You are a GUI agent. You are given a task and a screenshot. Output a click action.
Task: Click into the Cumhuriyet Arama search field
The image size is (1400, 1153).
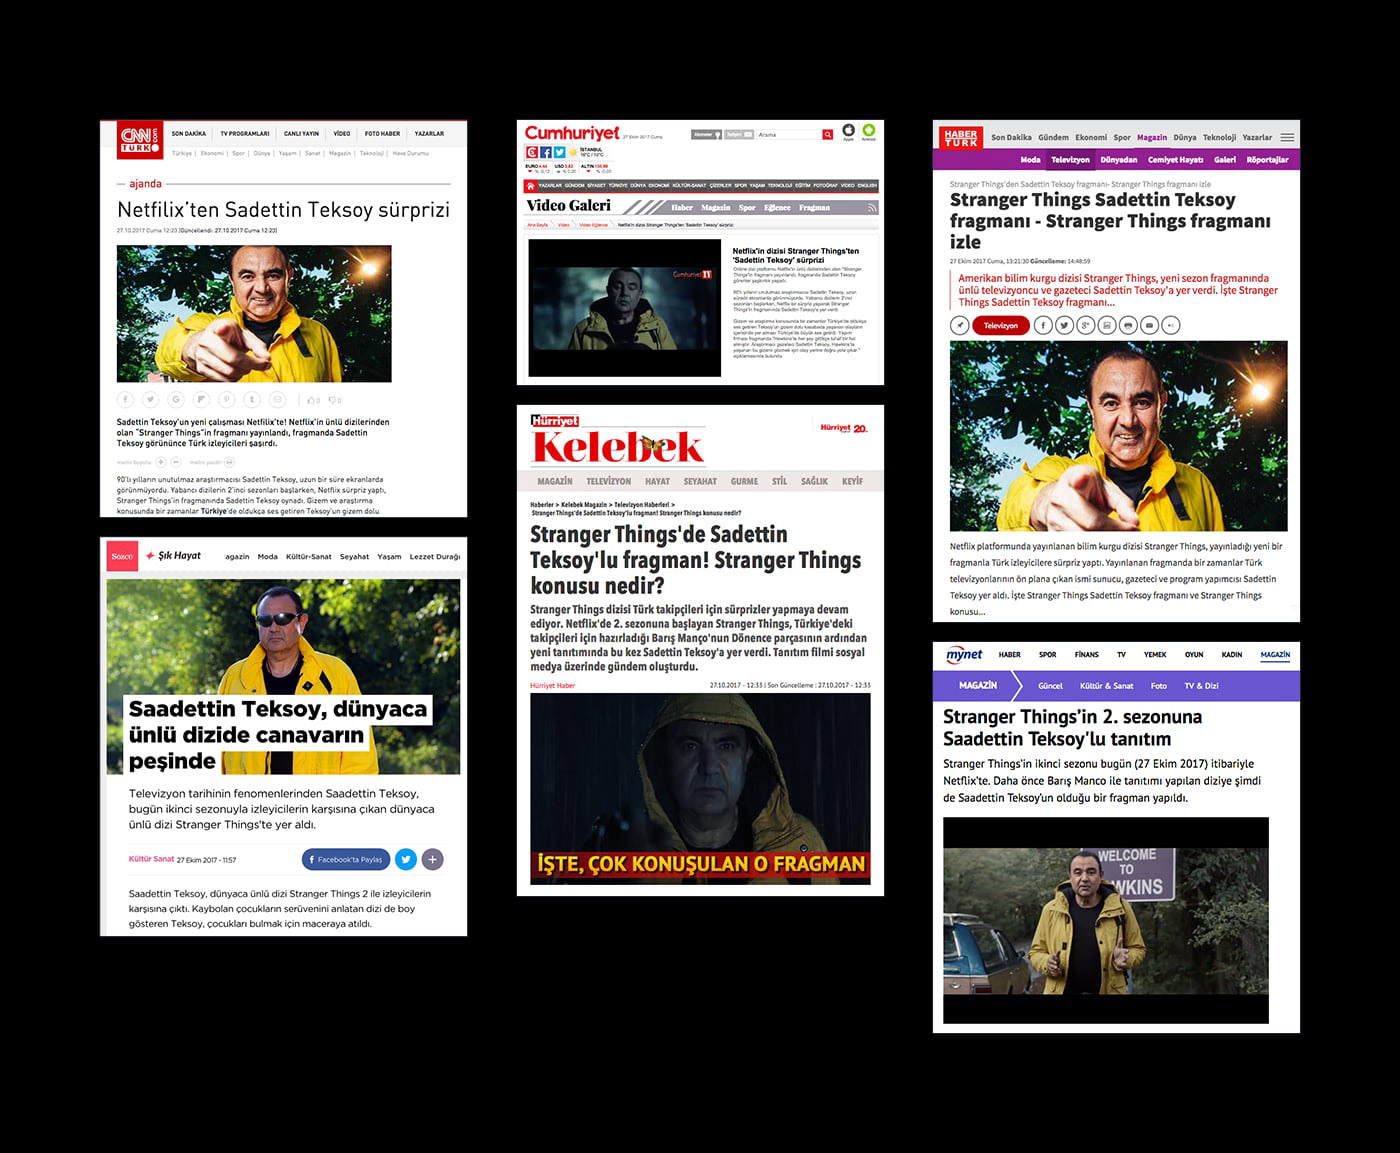[788, 134]
